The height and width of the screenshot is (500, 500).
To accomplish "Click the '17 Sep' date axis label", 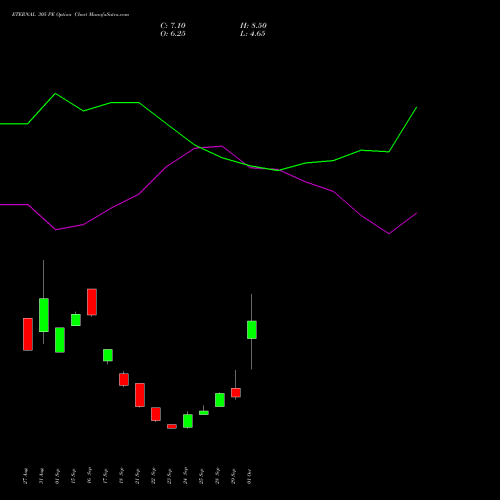I will click(x=106, y=476).
